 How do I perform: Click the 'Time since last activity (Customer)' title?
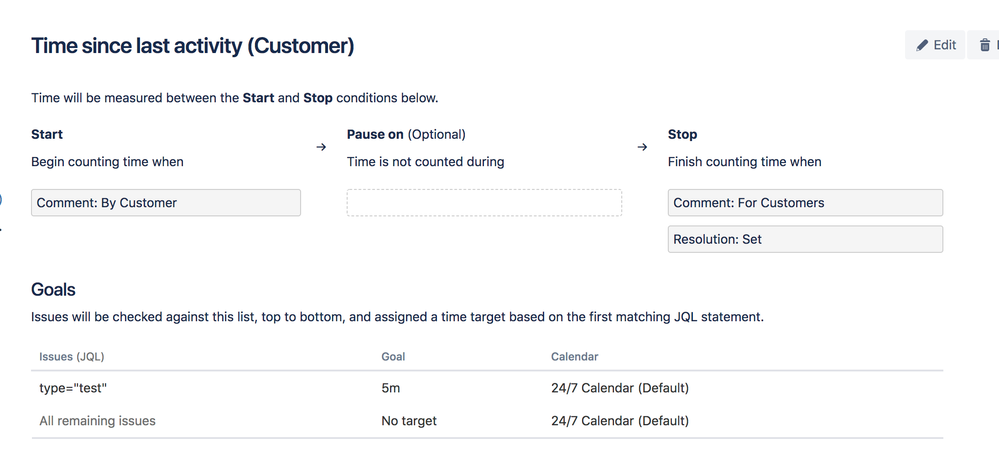point(192,46)
